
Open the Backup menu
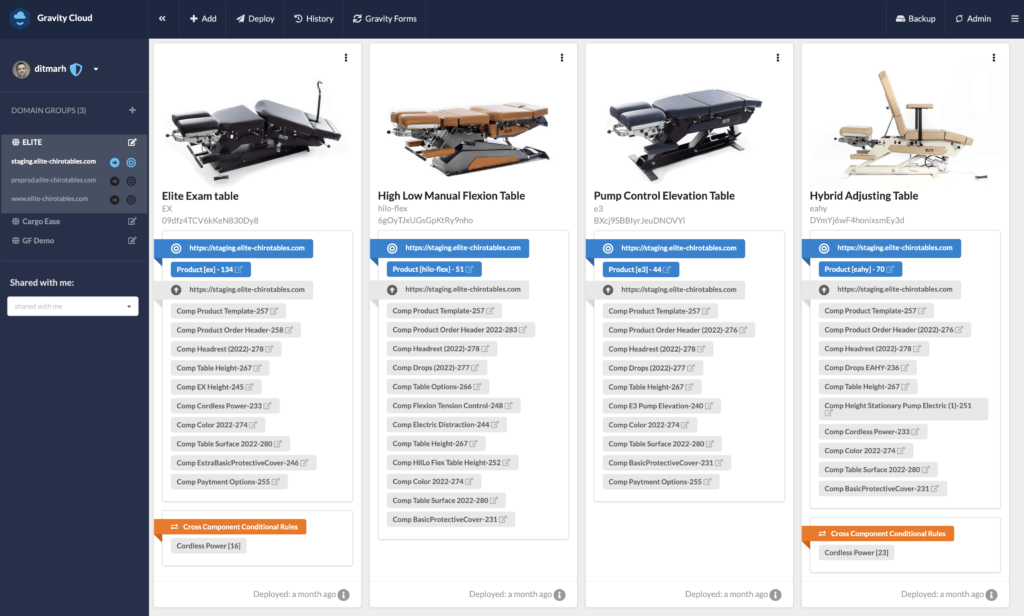(916, 19)
